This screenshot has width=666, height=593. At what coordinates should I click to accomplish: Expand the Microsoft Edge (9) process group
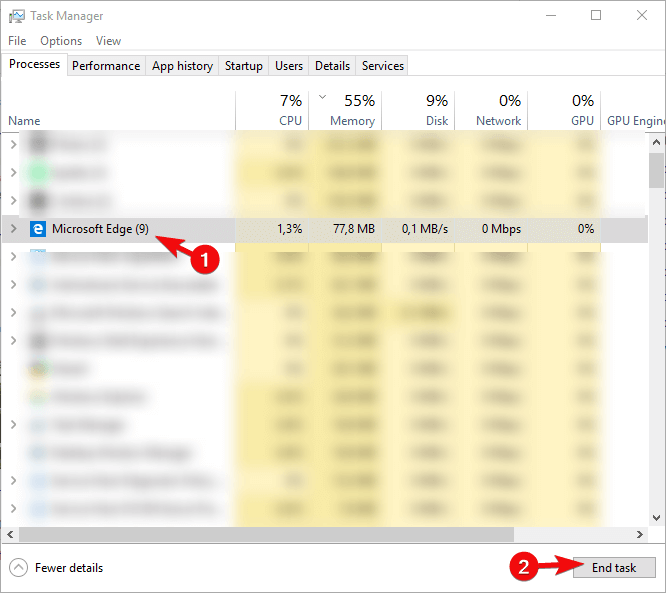[x=13, y=229]
